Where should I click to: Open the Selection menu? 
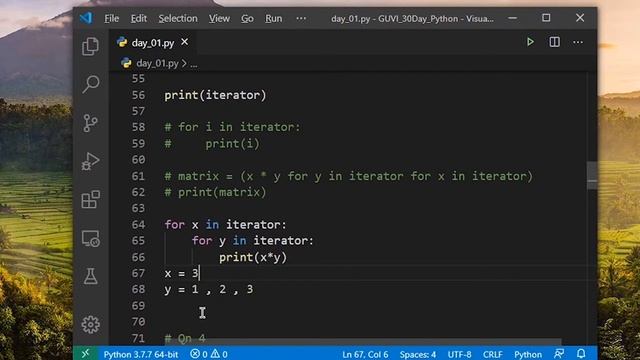coord(178,18)
